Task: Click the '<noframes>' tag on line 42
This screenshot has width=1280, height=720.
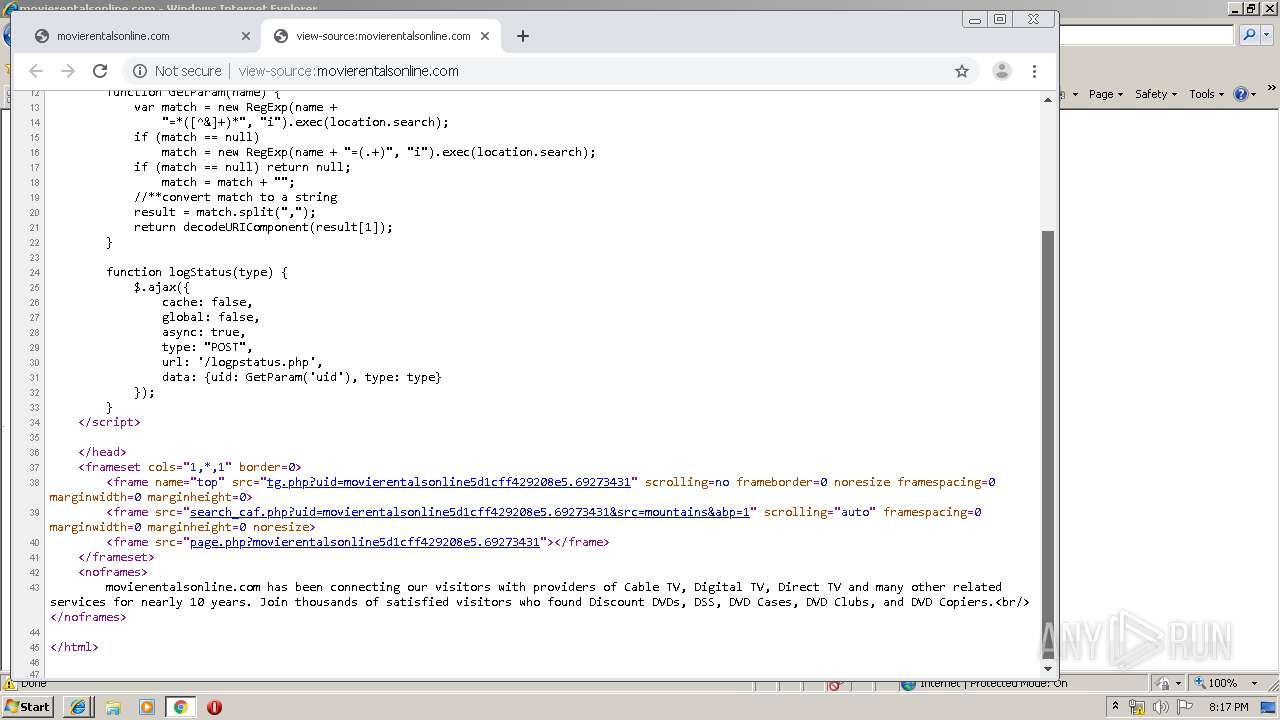Action: [x=113, y=572]
